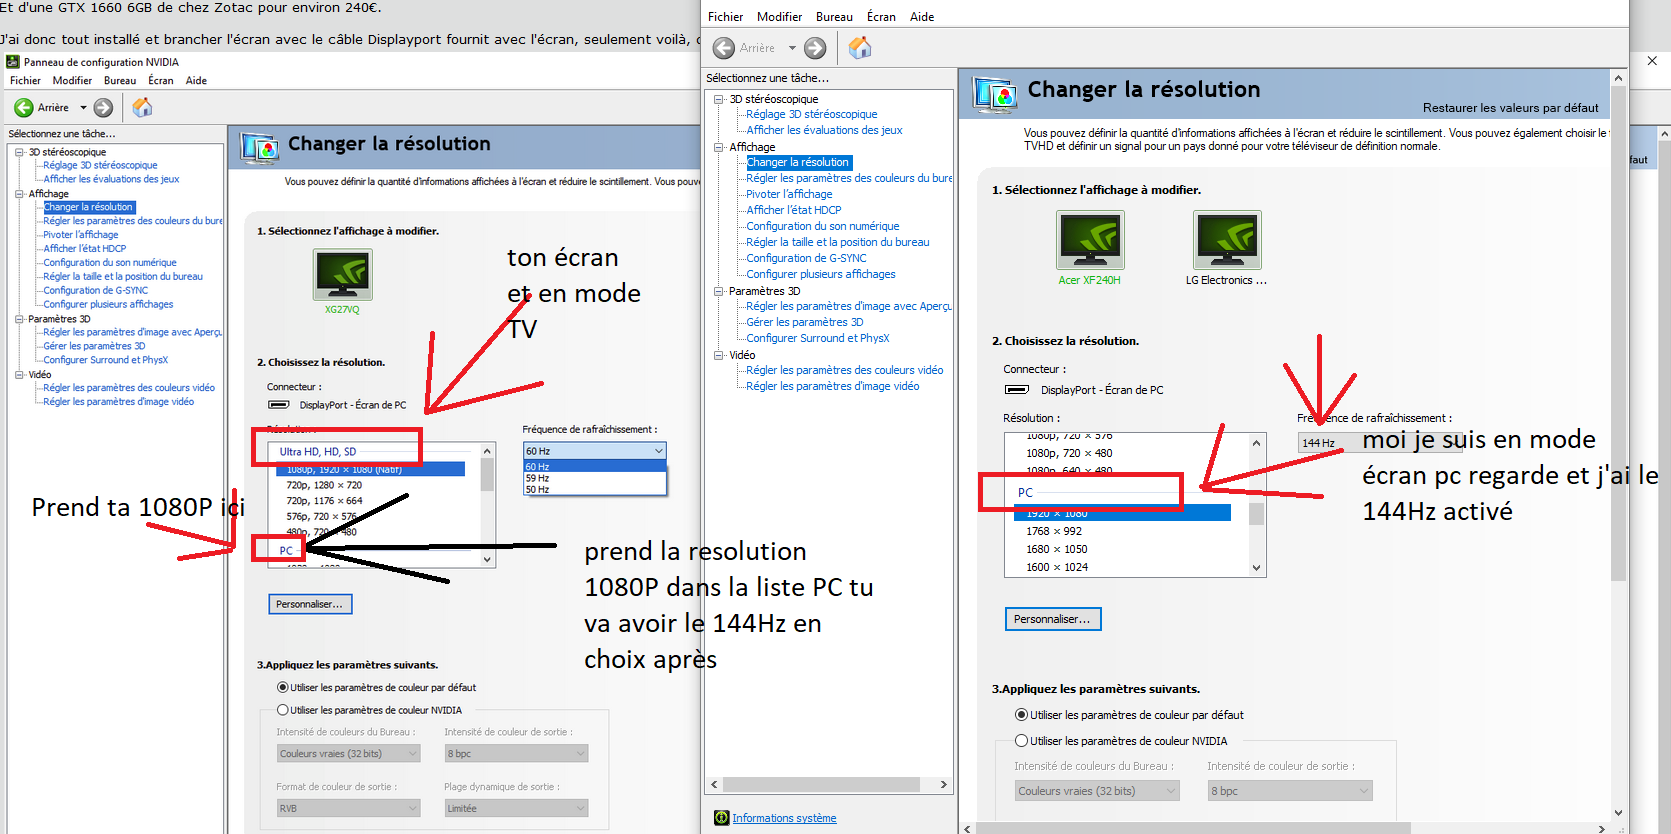This screenshot has width=1671, height=834.
Task: Open Afficher l'état HDCP in left window
Action: [85, 249]
